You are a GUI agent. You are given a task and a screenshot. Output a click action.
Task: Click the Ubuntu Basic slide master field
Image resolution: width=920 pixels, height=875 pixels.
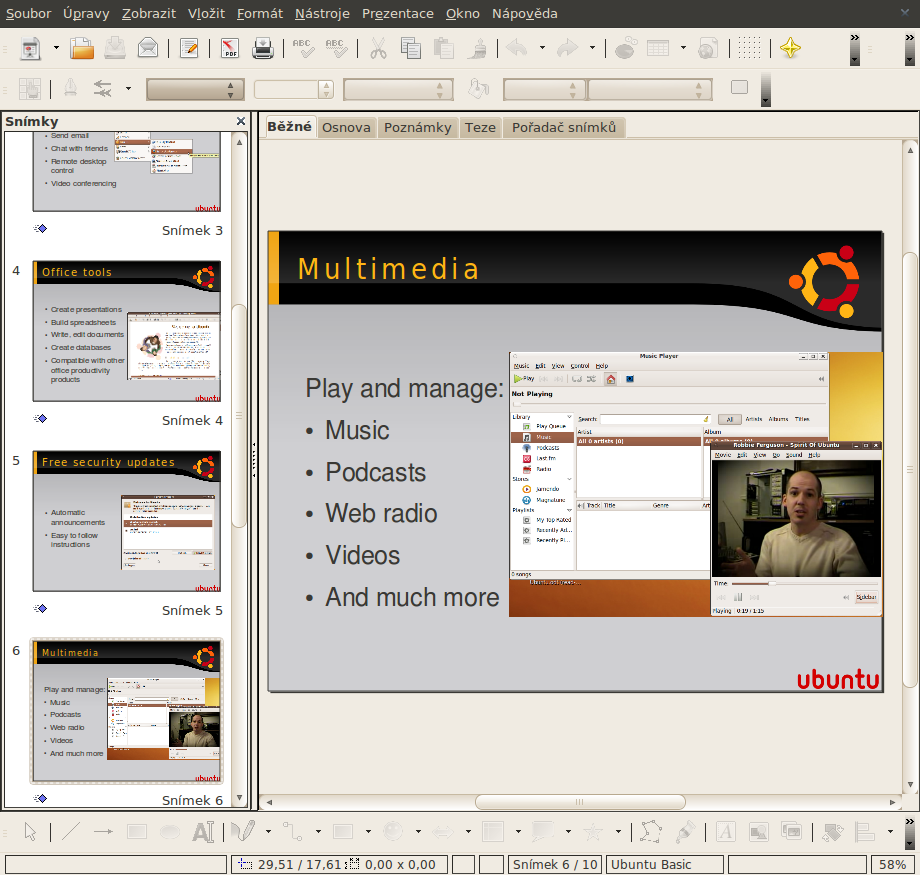pyautogui.click(x=665, y=864)
